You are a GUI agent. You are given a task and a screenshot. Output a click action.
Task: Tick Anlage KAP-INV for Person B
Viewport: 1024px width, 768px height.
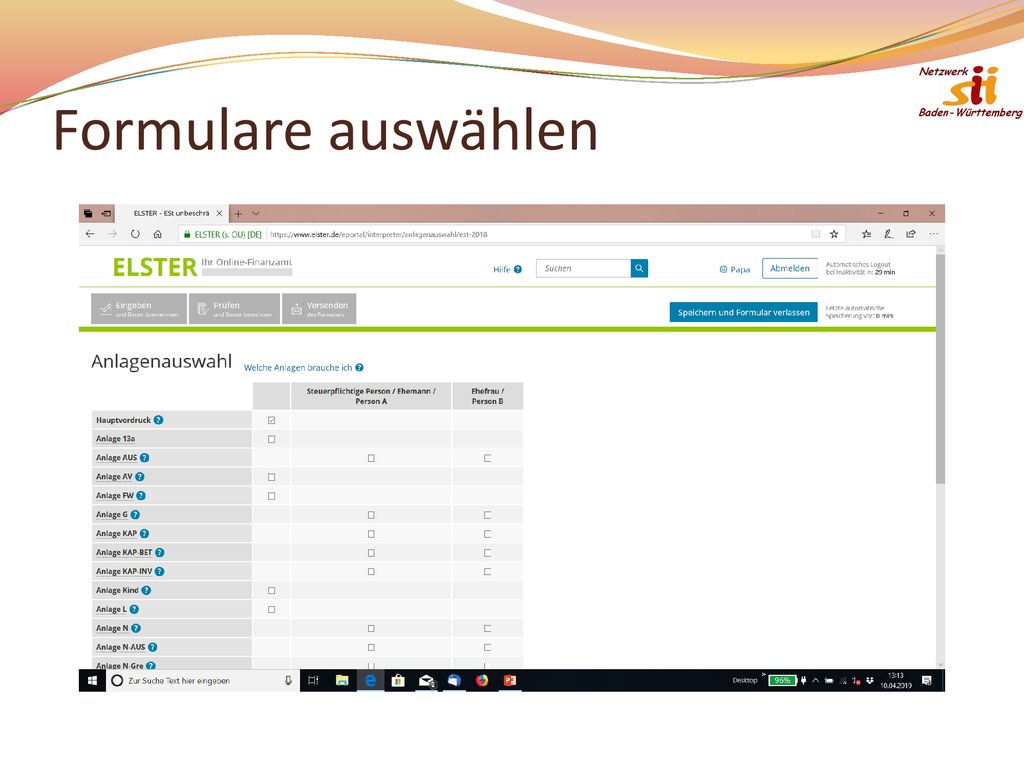click(x=487, y=571)
